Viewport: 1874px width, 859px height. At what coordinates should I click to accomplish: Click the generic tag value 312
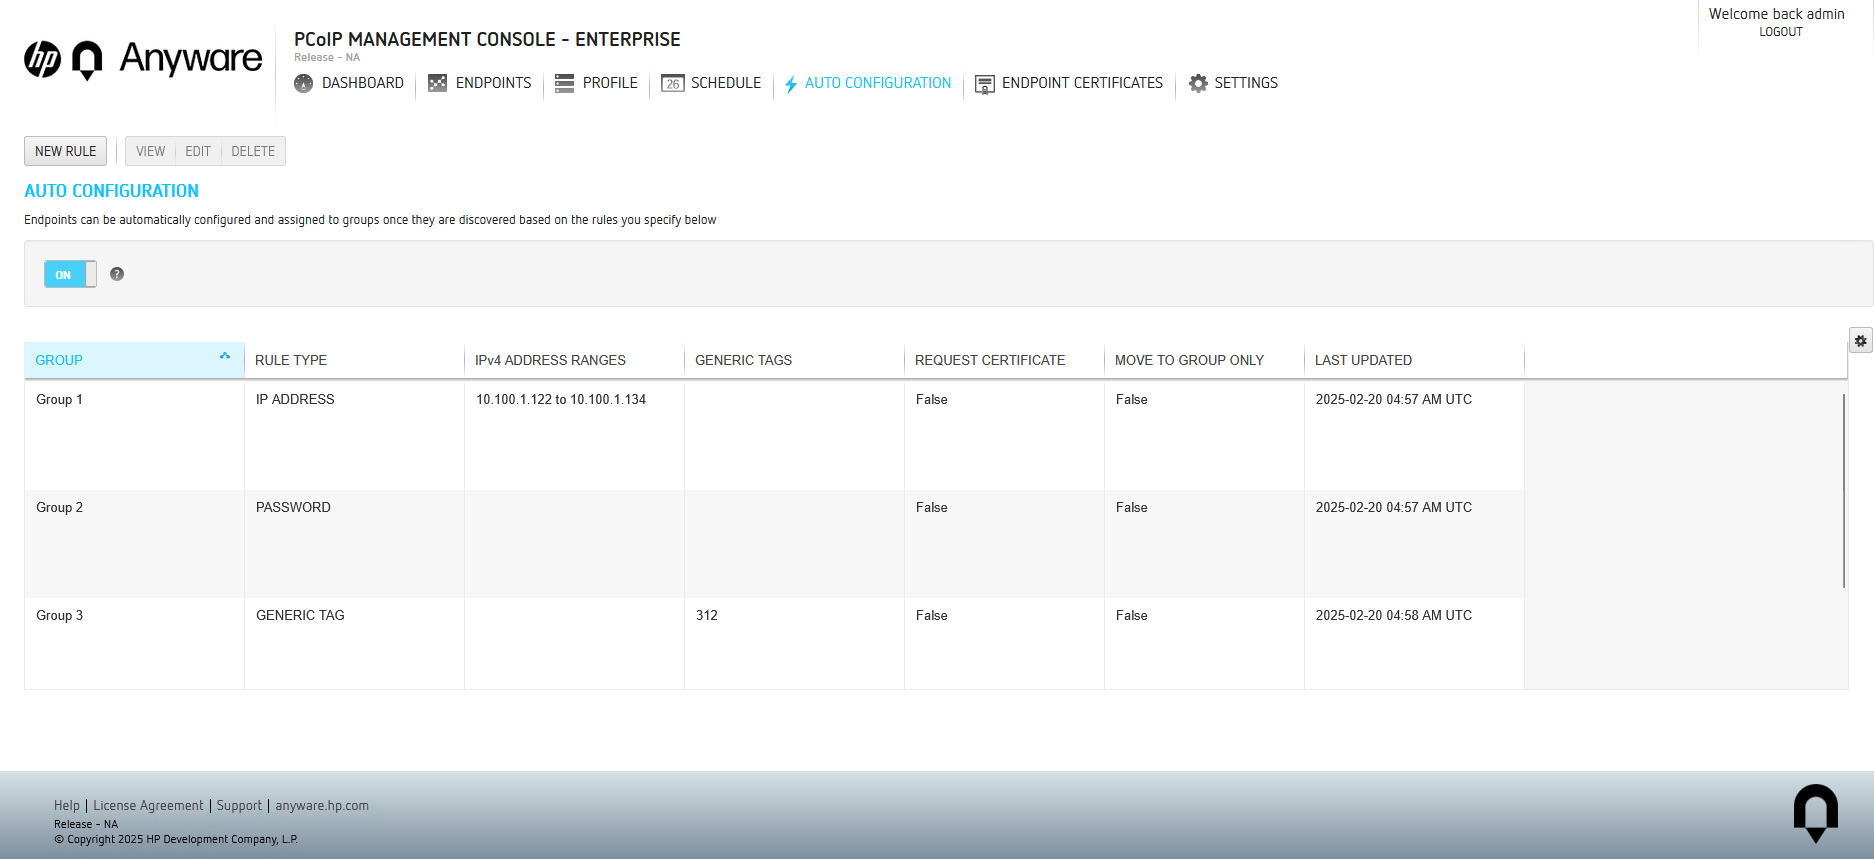pyautogui.click(x=707, y=615)
